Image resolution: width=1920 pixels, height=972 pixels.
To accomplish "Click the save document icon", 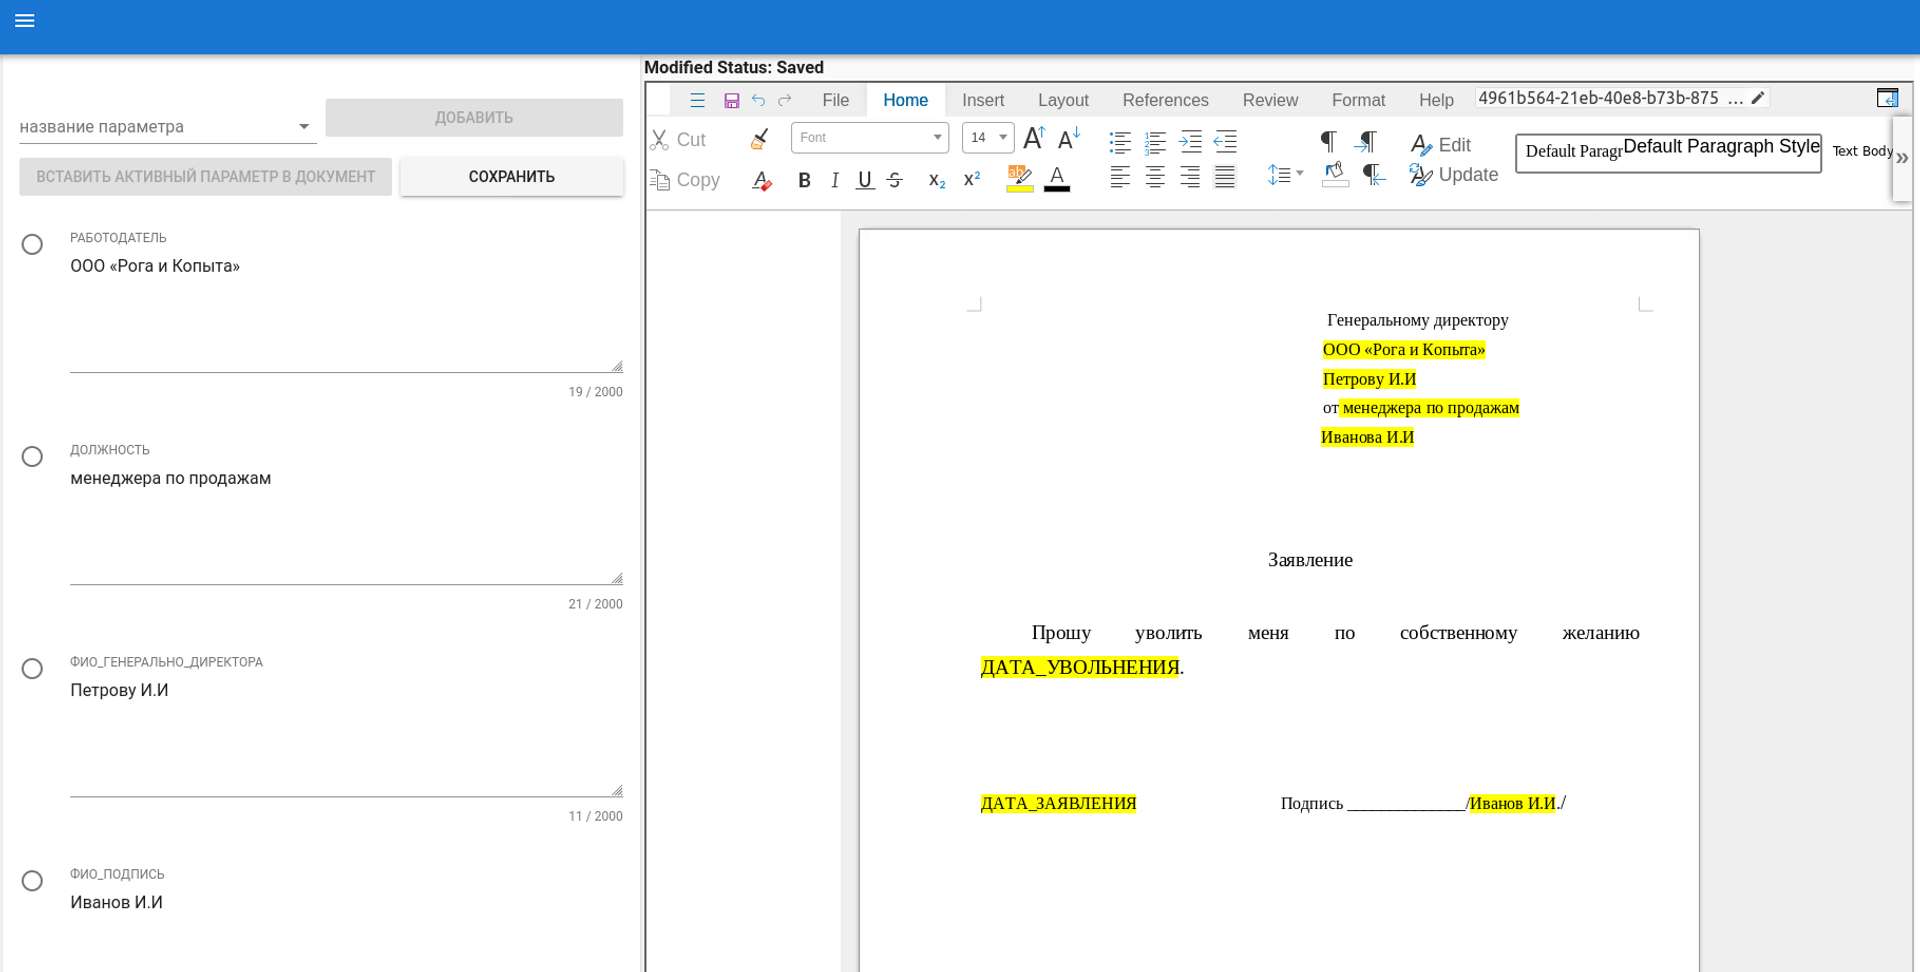I will pyautogui.click(x=731, y=100).
